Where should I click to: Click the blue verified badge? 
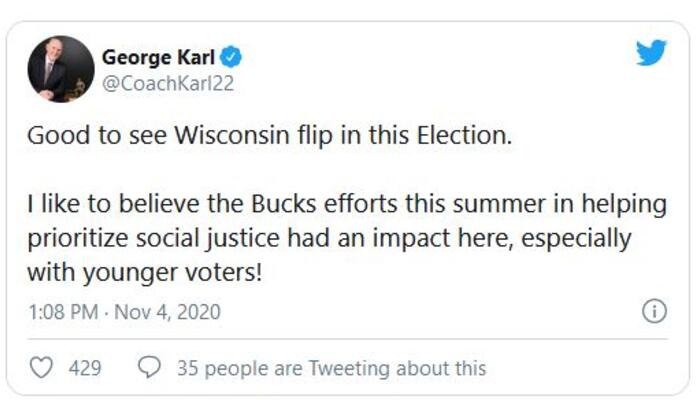233,56
